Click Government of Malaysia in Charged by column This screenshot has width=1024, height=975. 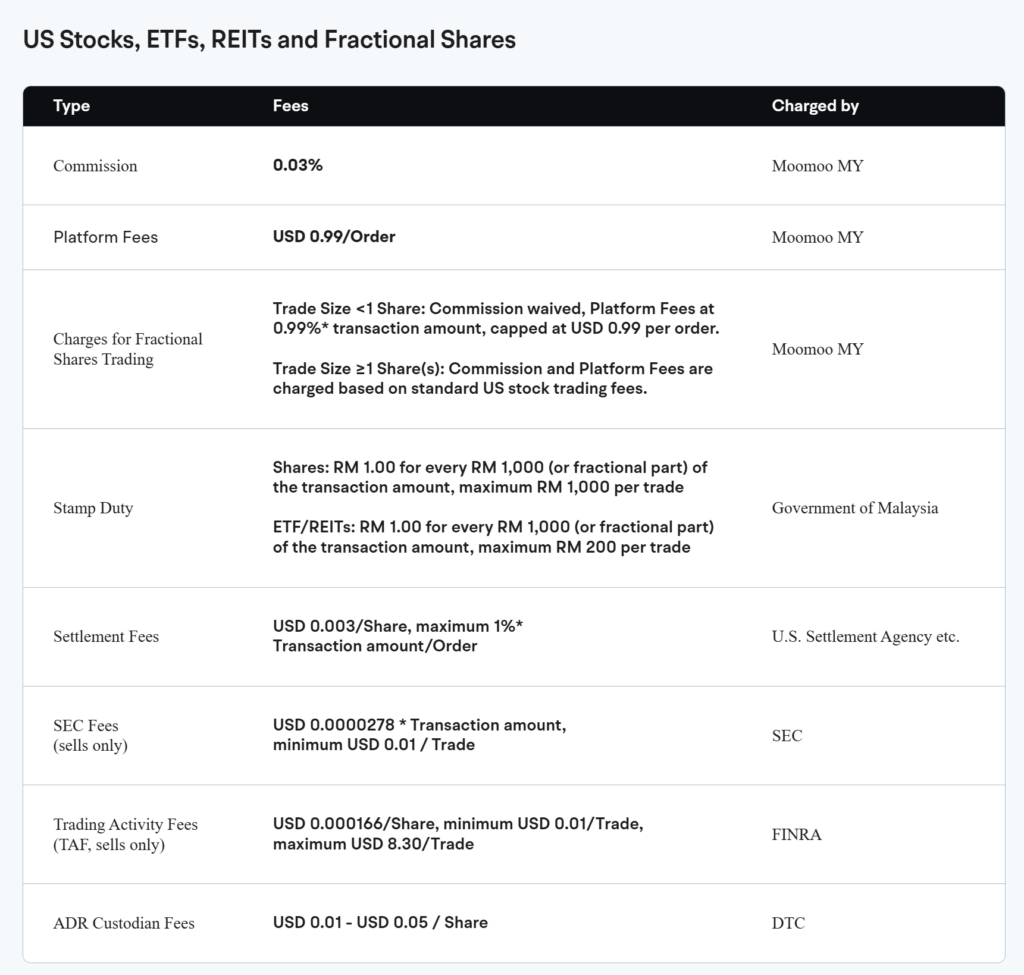855,508
